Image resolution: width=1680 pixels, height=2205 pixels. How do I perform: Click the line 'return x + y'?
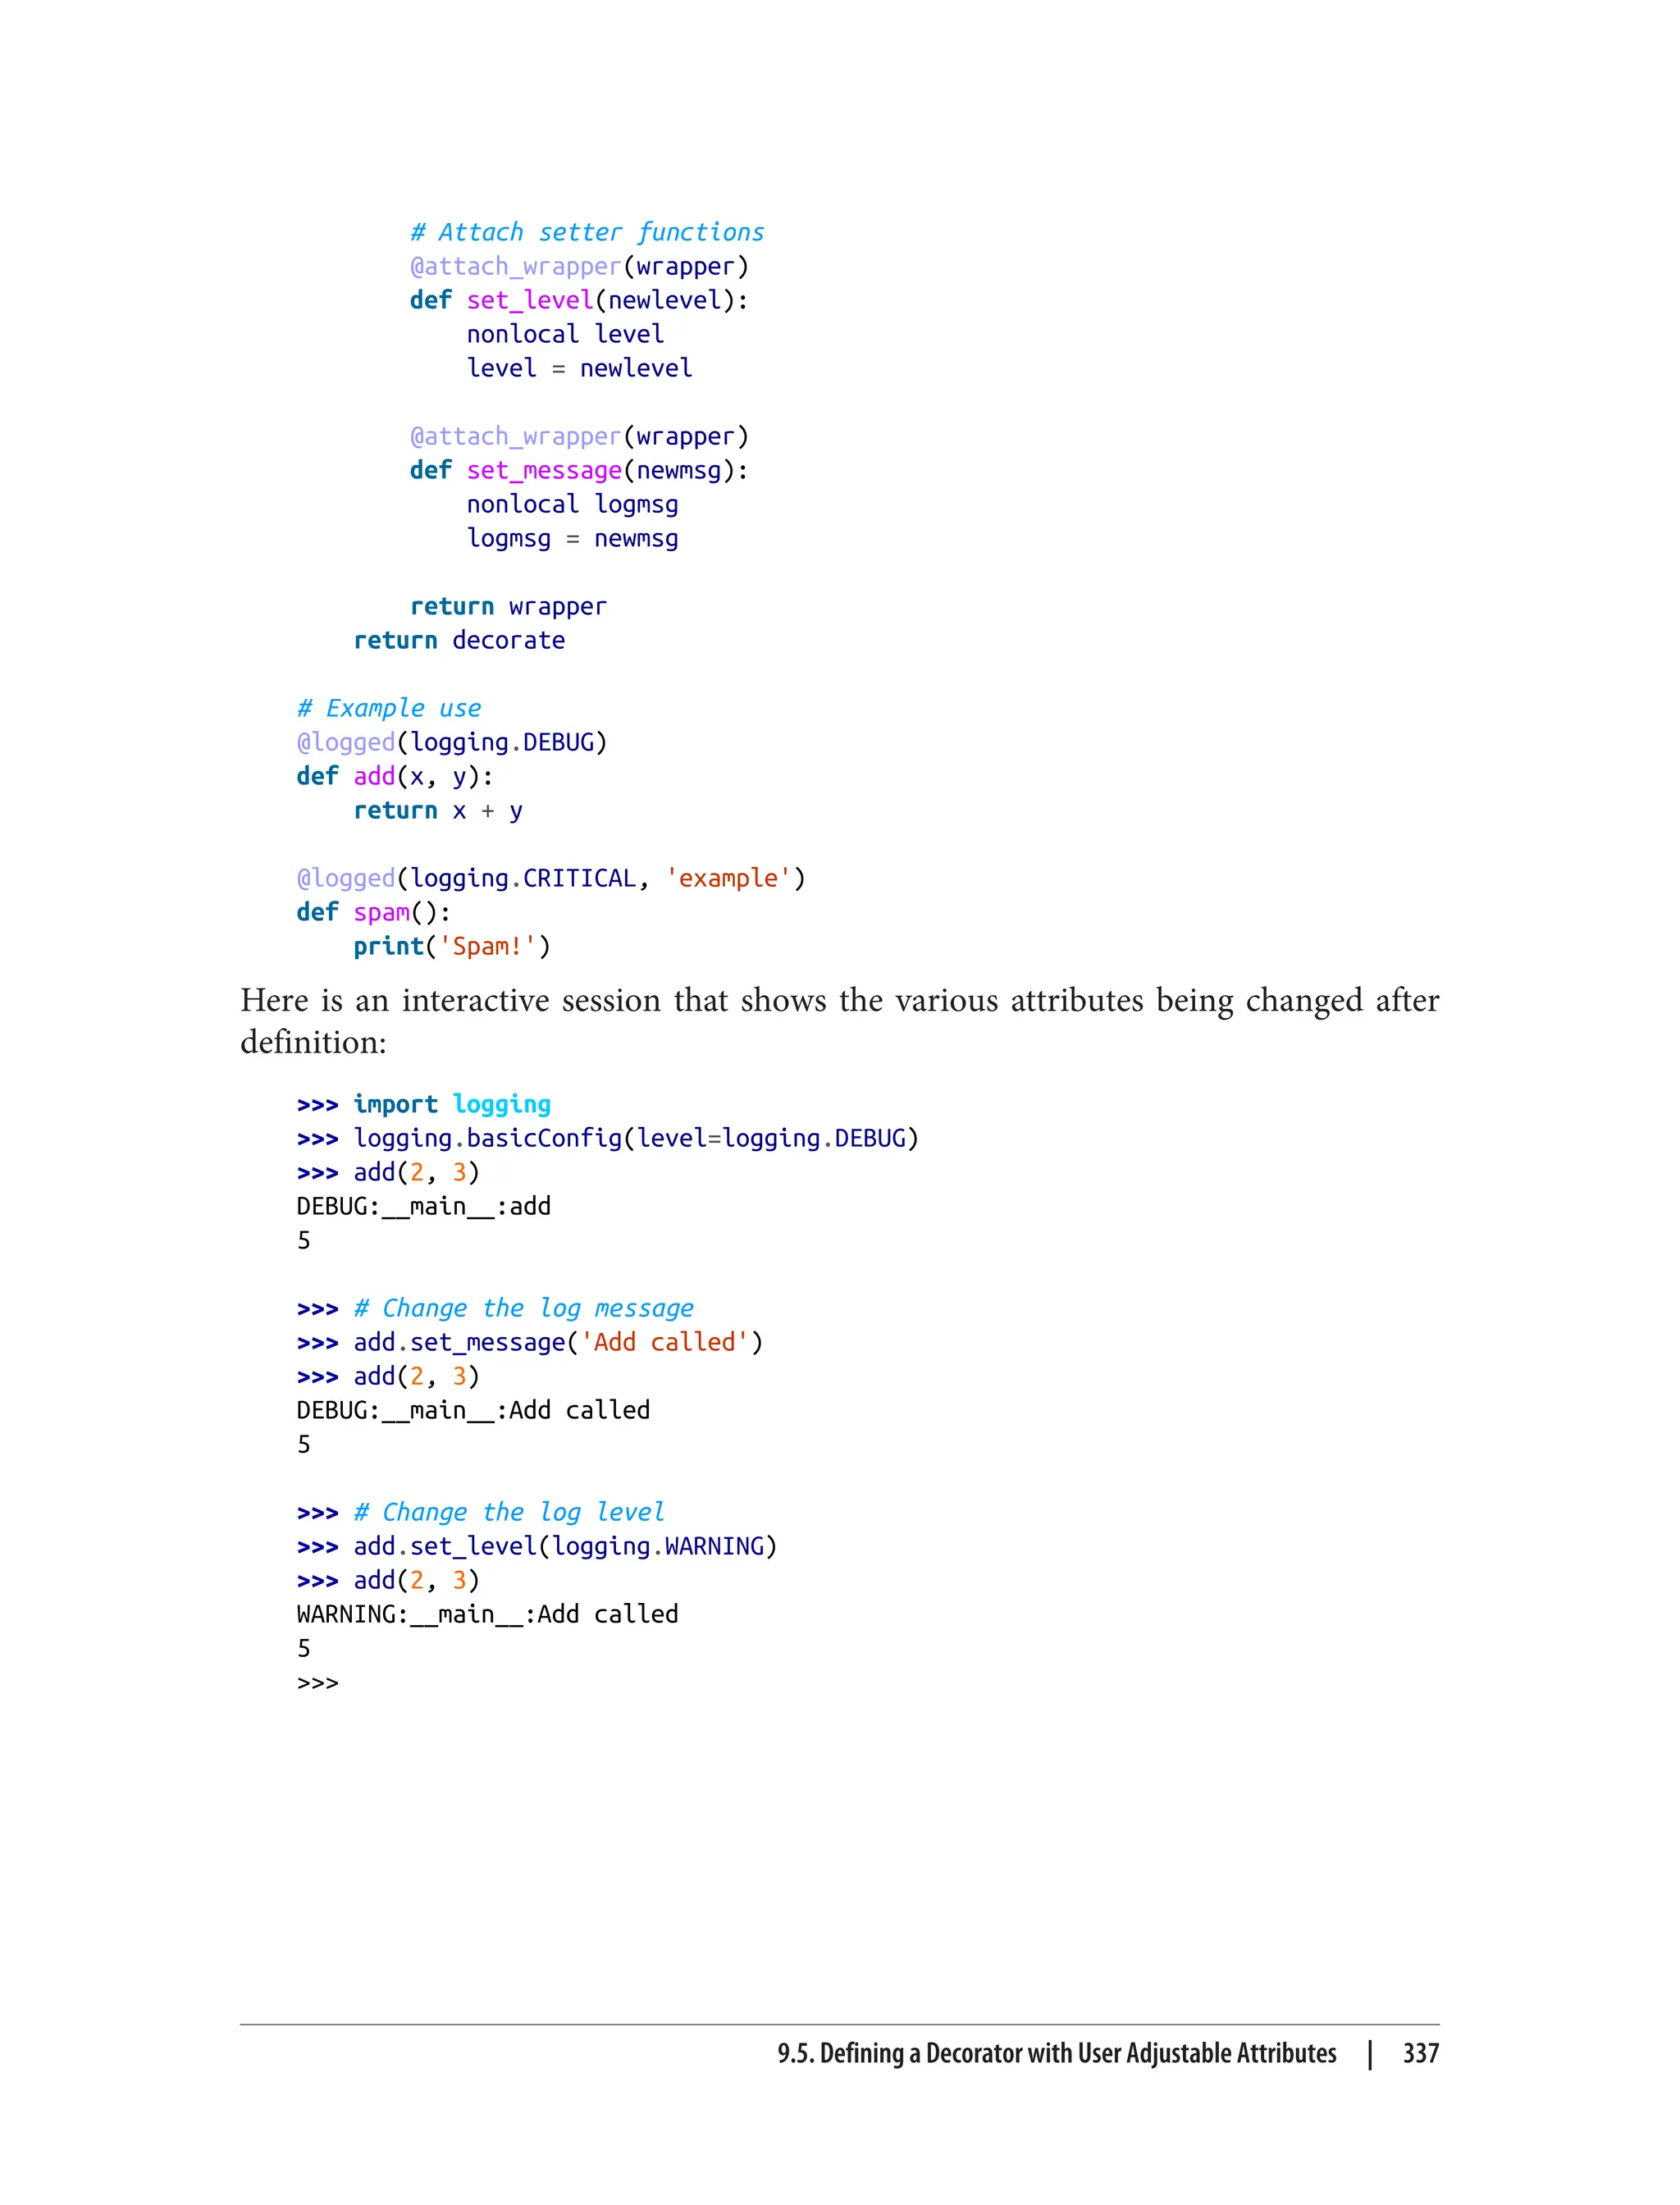438,810
